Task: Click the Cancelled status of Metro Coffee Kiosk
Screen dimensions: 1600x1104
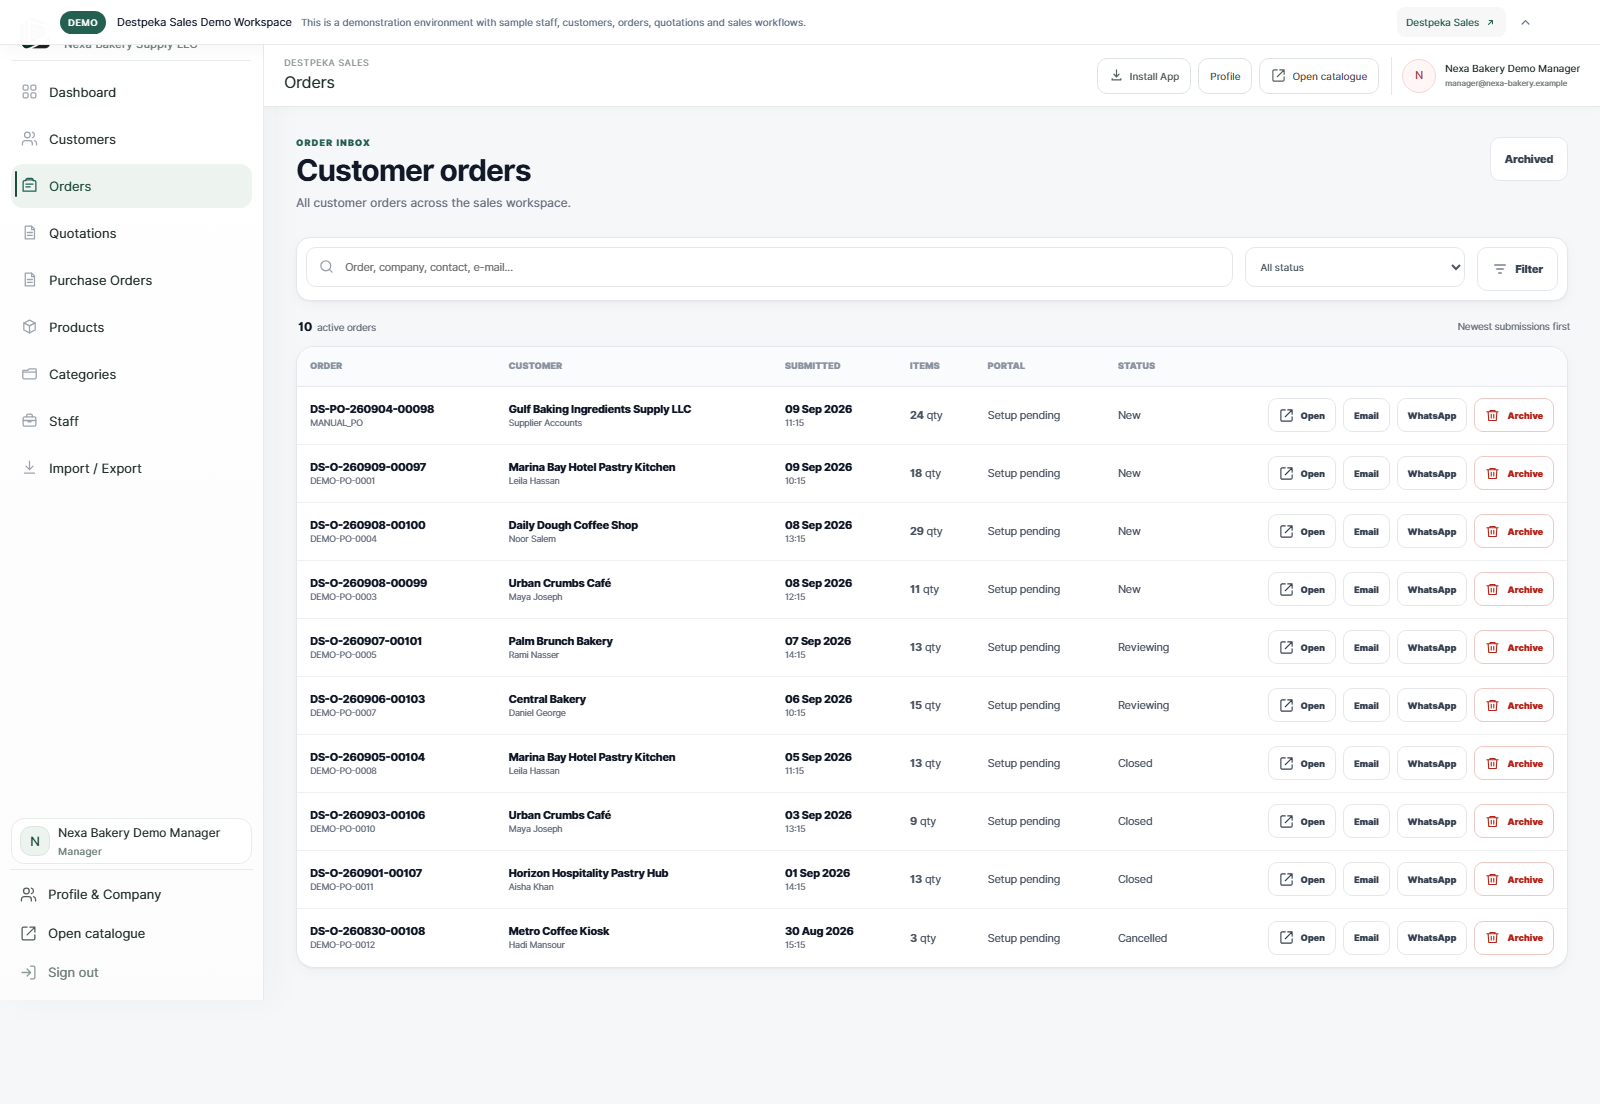Action: (1142, 938)
